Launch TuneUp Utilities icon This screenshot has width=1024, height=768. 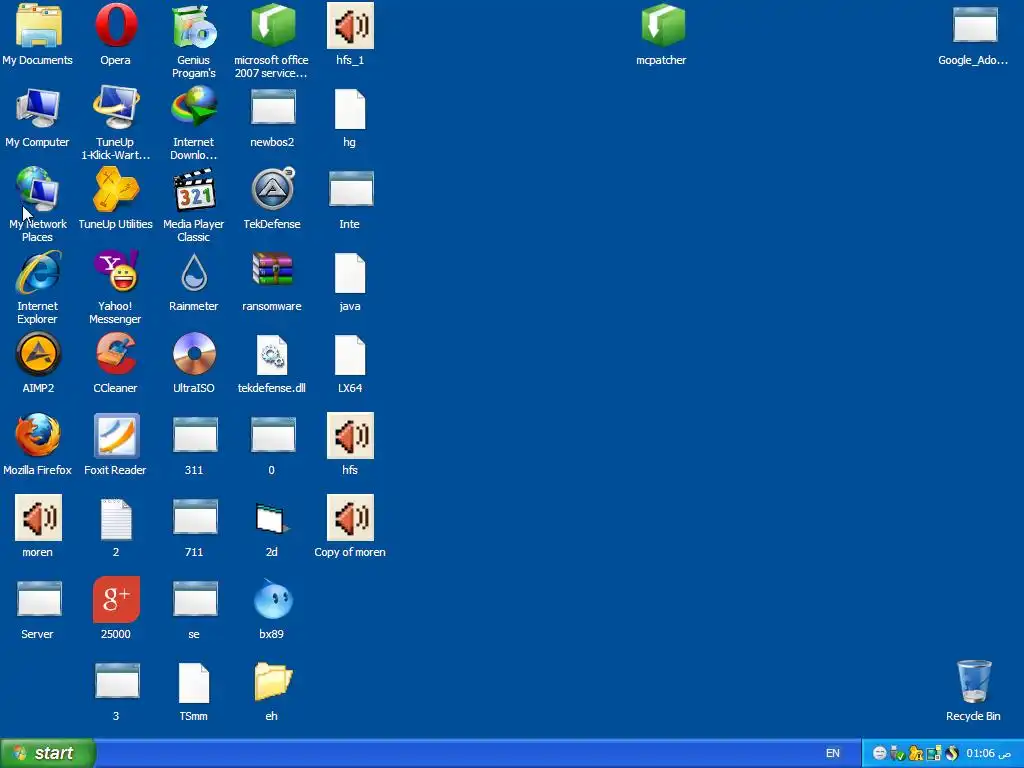tap(116, 189)
